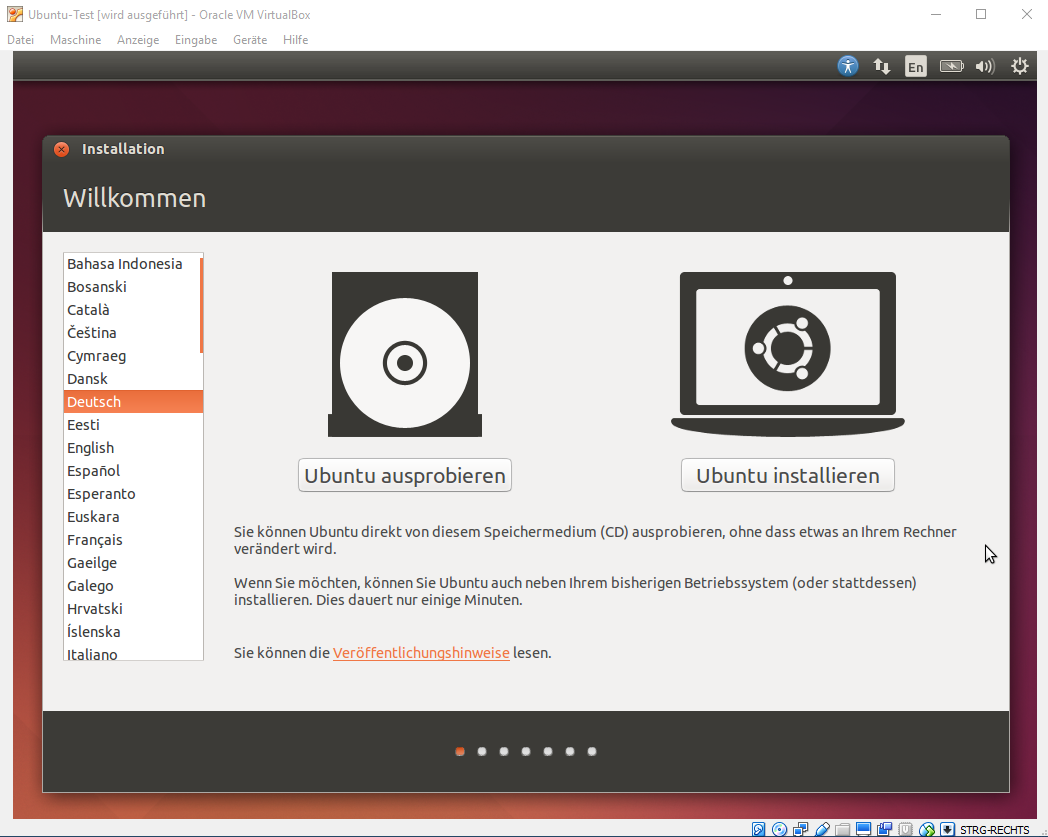The image size is (1048, 837).
Task: Click the hard disk activity icon in status bar
Action: [759, 829]
